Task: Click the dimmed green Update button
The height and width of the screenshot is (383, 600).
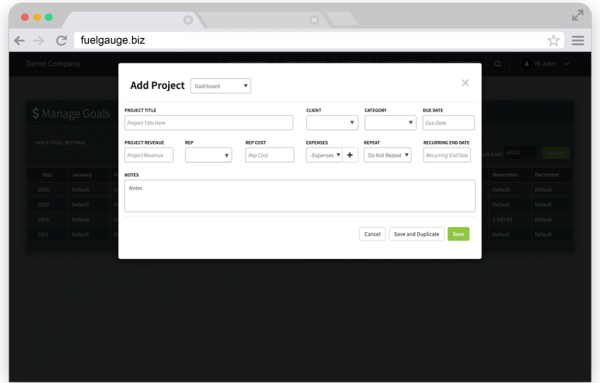Action: [556, 153]
